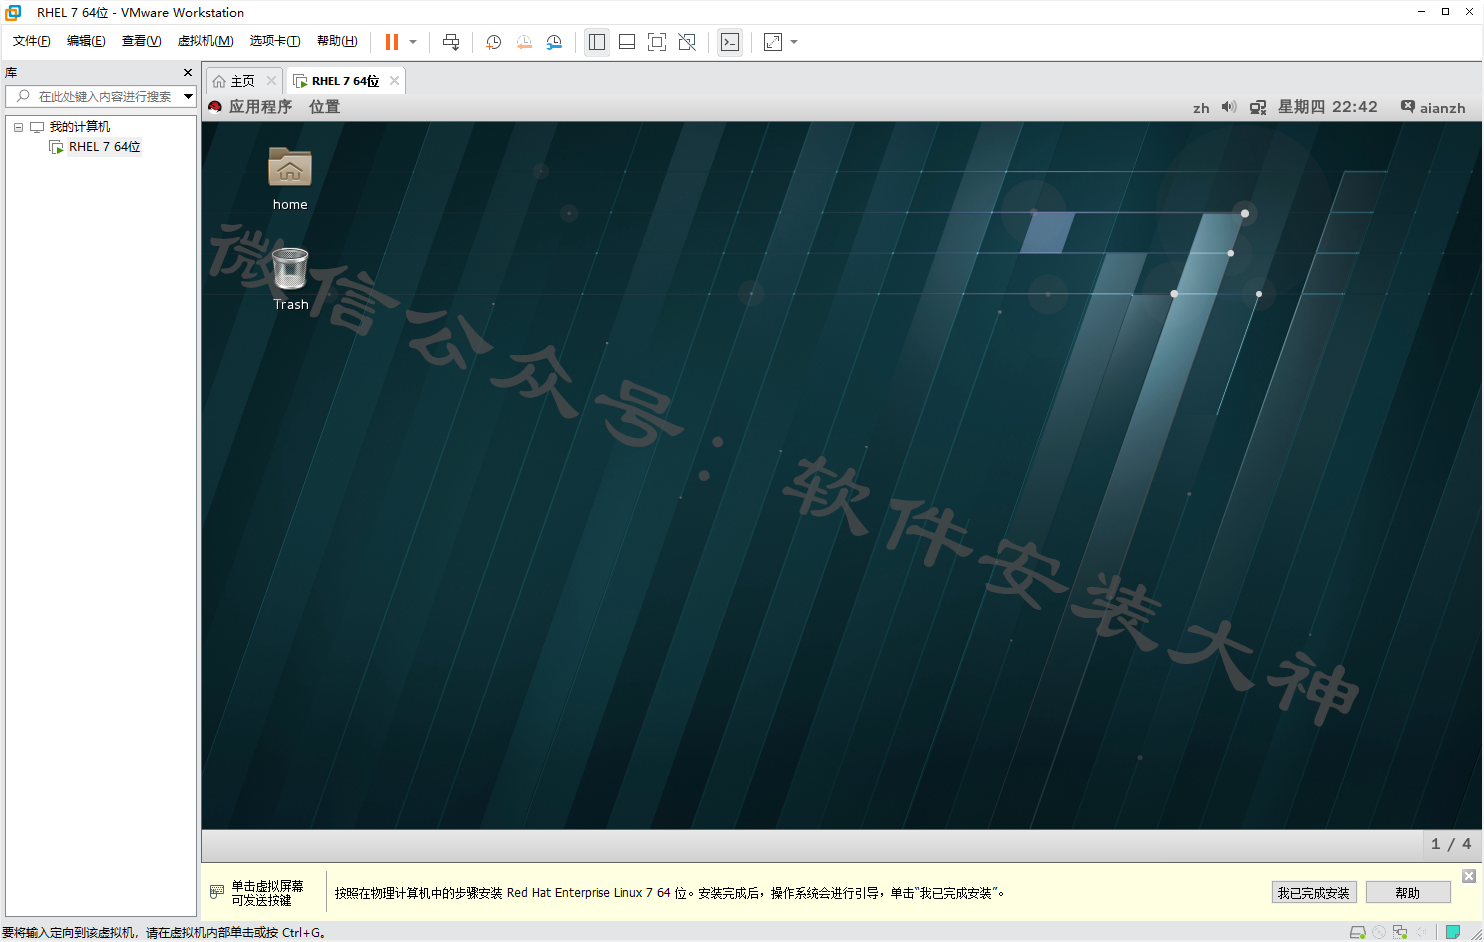The image size is (1484, 942).
Task: Toggle the thumbnail bar view
Action: 627,42
